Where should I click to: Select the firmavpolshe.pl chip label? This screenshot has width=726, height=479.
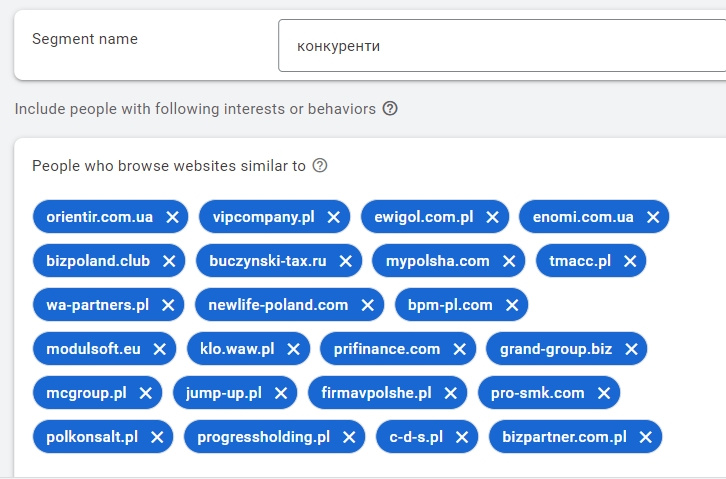(376, 393)
